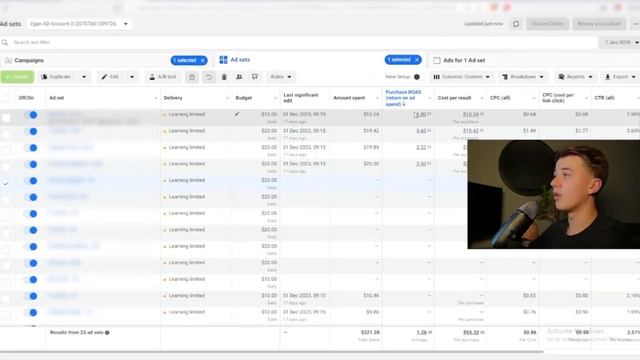
Task: Click the pencil icon in the $10.24 row's budget cell
Action: 237,115
